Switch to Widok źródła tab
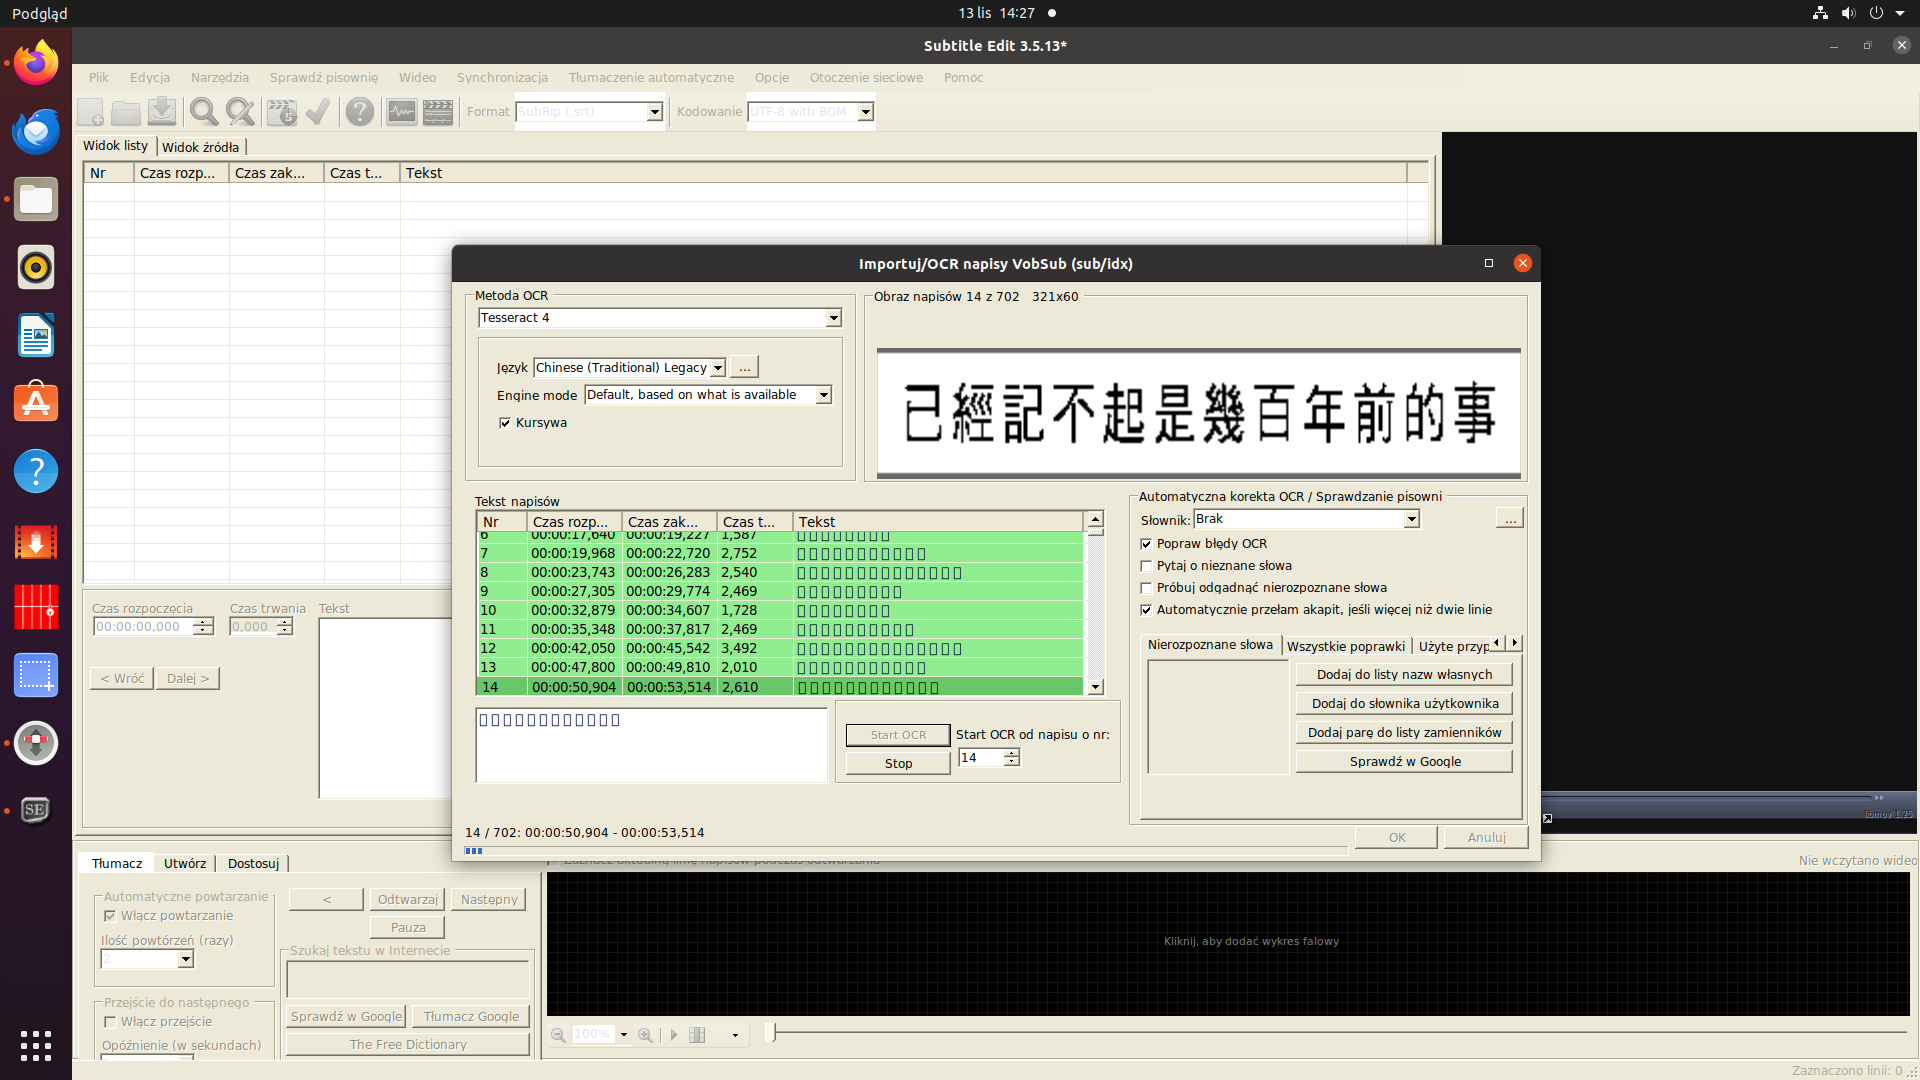The width and height of the screenshot is (1920, 1080). [x=200, y=147]
